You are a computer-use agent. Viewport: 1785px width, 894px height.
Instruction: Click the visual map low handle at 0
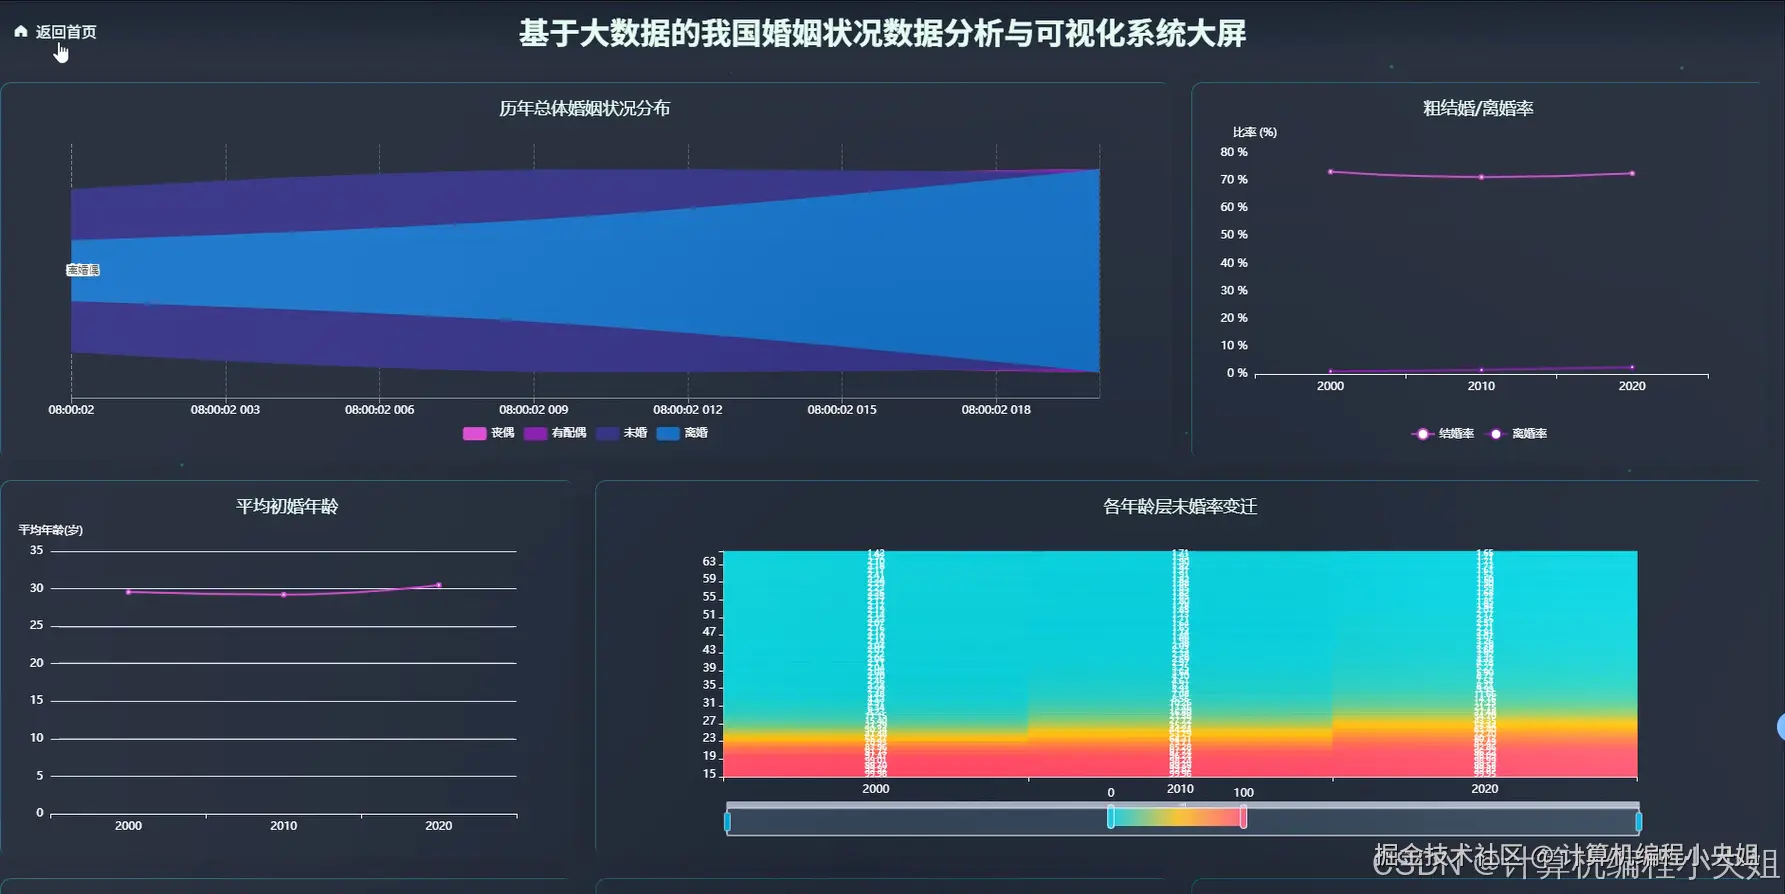tap(1111, 817)
